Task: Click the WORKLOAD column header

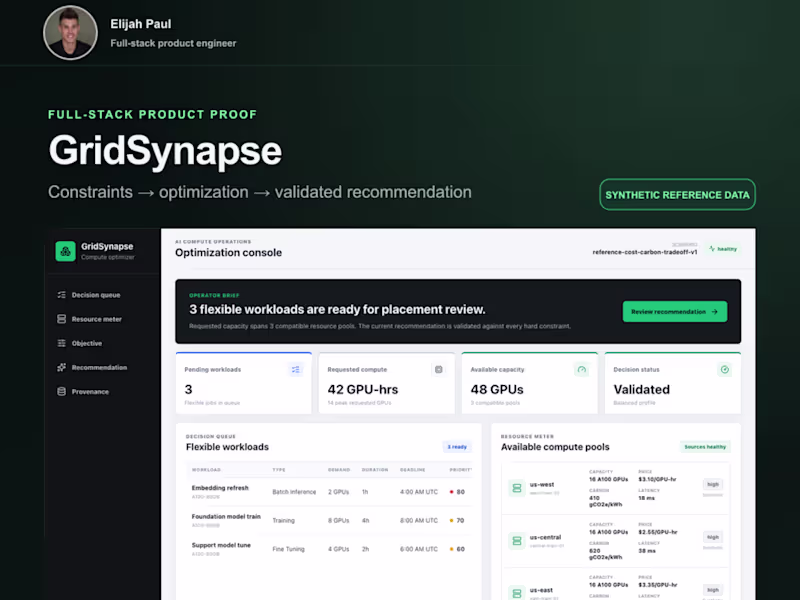Action: point(206,470)
